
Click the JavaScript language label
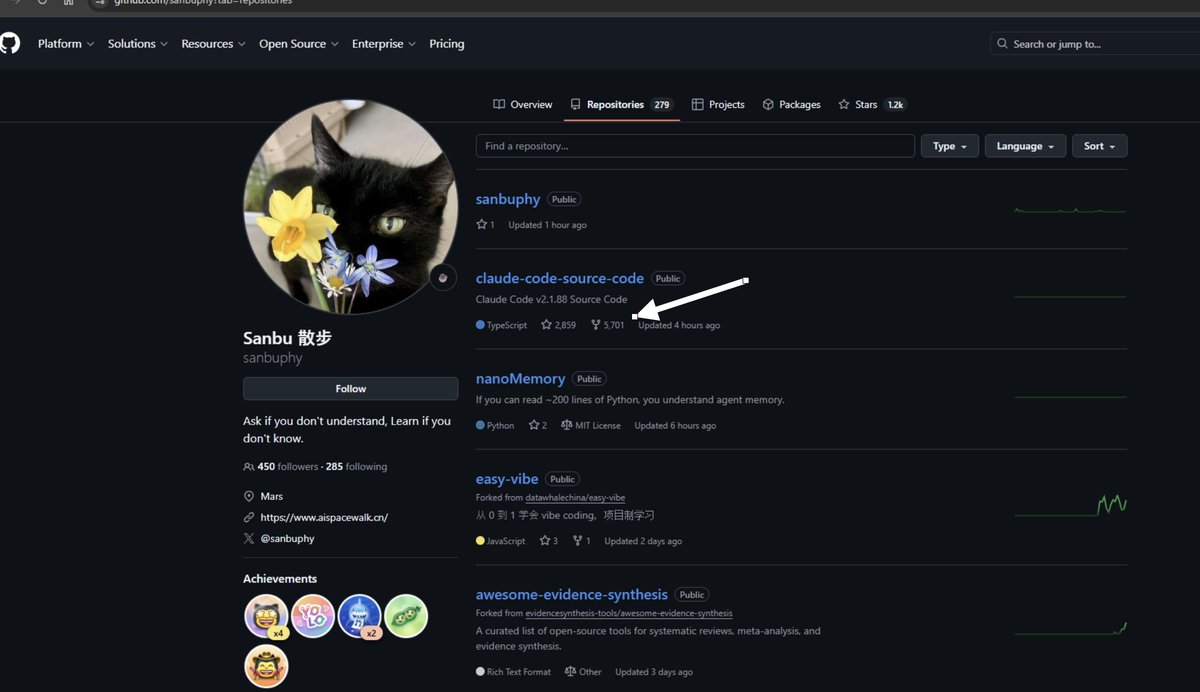501,541
